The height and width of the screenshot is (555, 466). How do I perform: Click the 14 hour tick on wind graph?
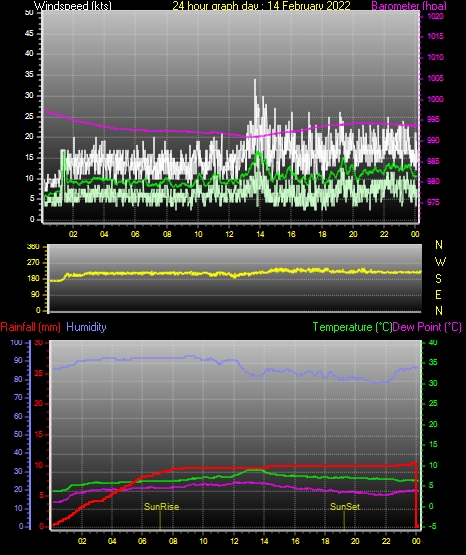(260, 234)
